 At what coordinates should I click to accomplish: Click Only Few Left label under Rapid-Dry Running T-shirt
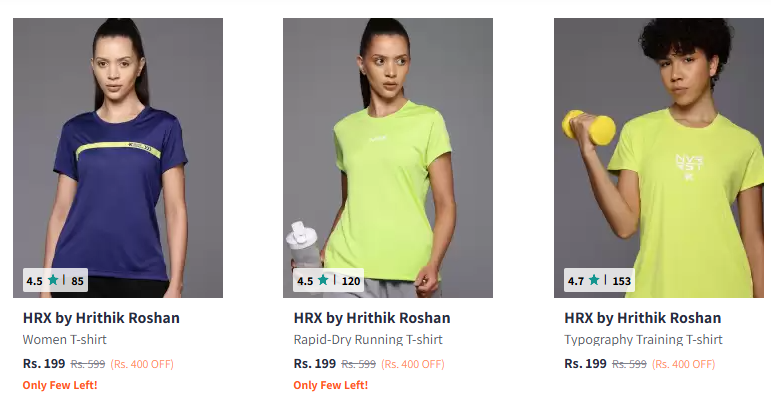point(331,385)
